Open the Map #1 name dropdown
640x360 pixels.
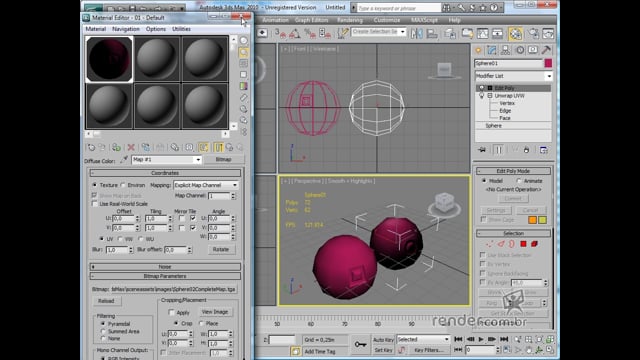tap(198, 160)
